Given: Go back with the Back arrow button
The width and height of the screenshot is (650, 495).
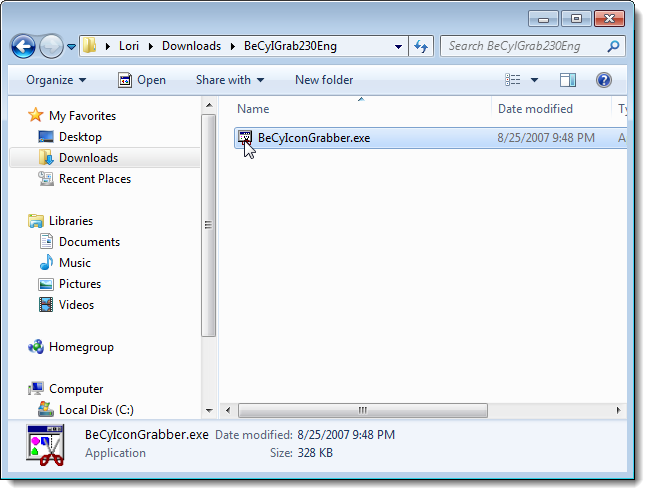Looking at the screenshot, I should click(x=23, y=46).
